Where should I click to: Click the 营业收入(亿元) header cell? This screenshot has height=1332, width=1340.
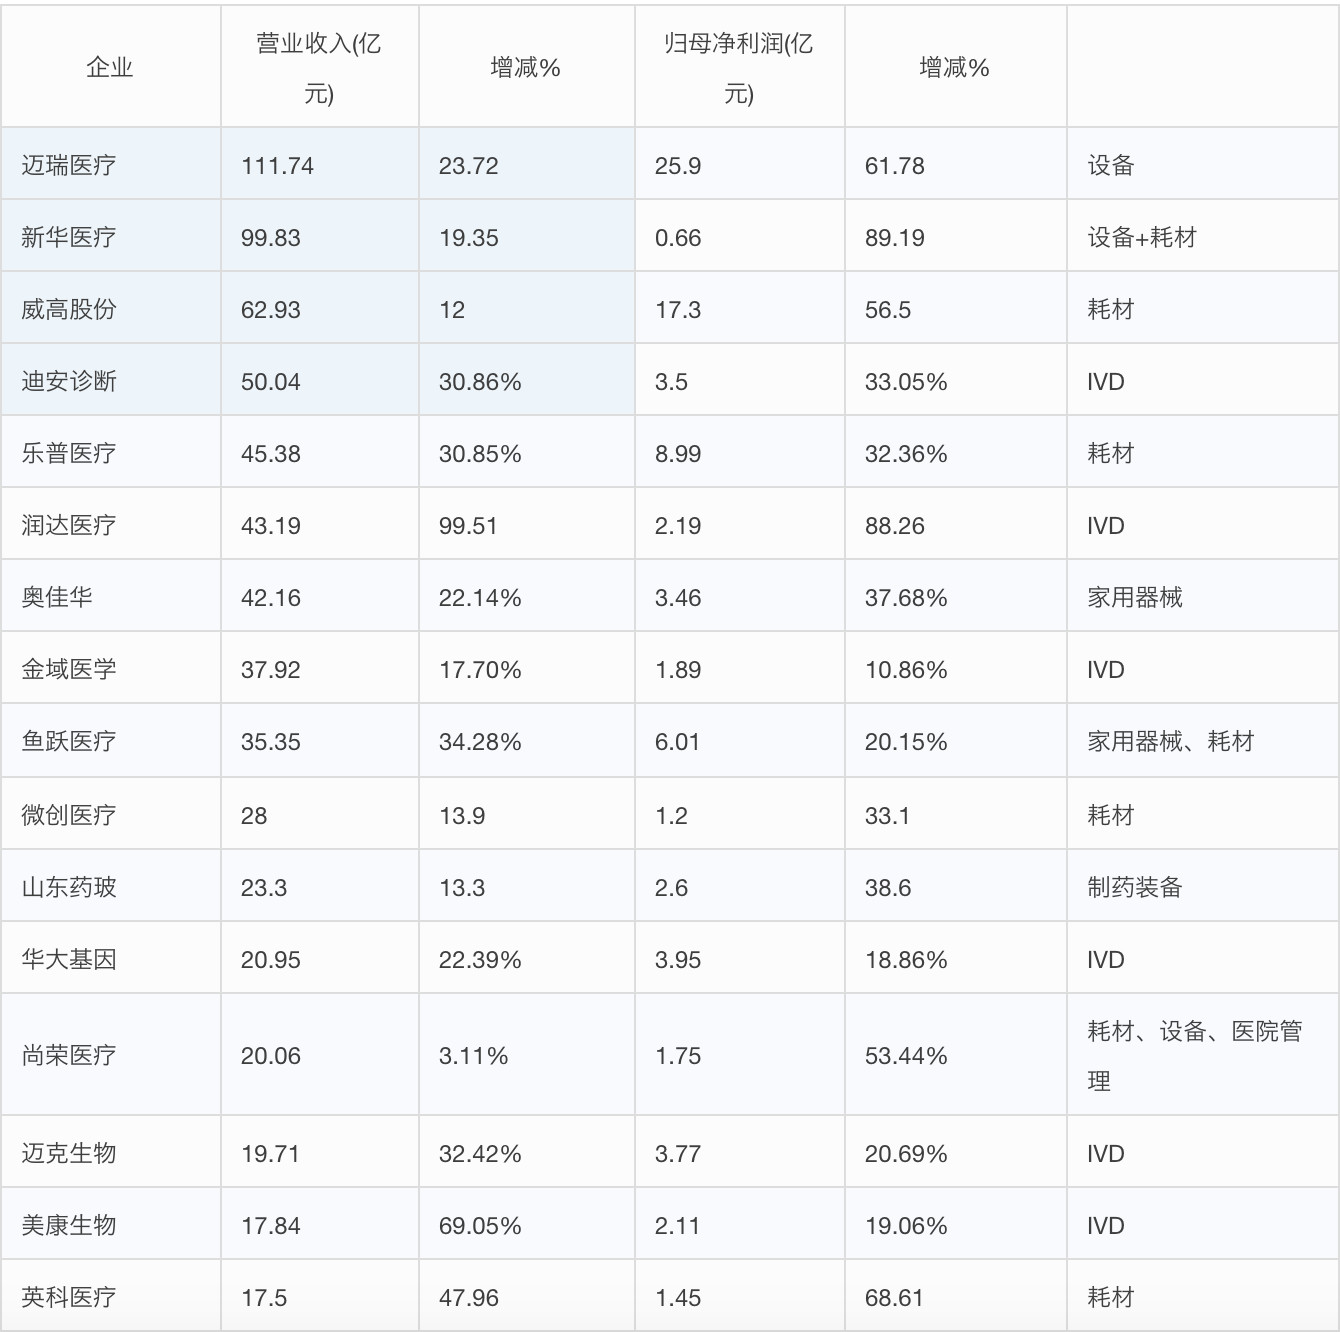point(320,67)
